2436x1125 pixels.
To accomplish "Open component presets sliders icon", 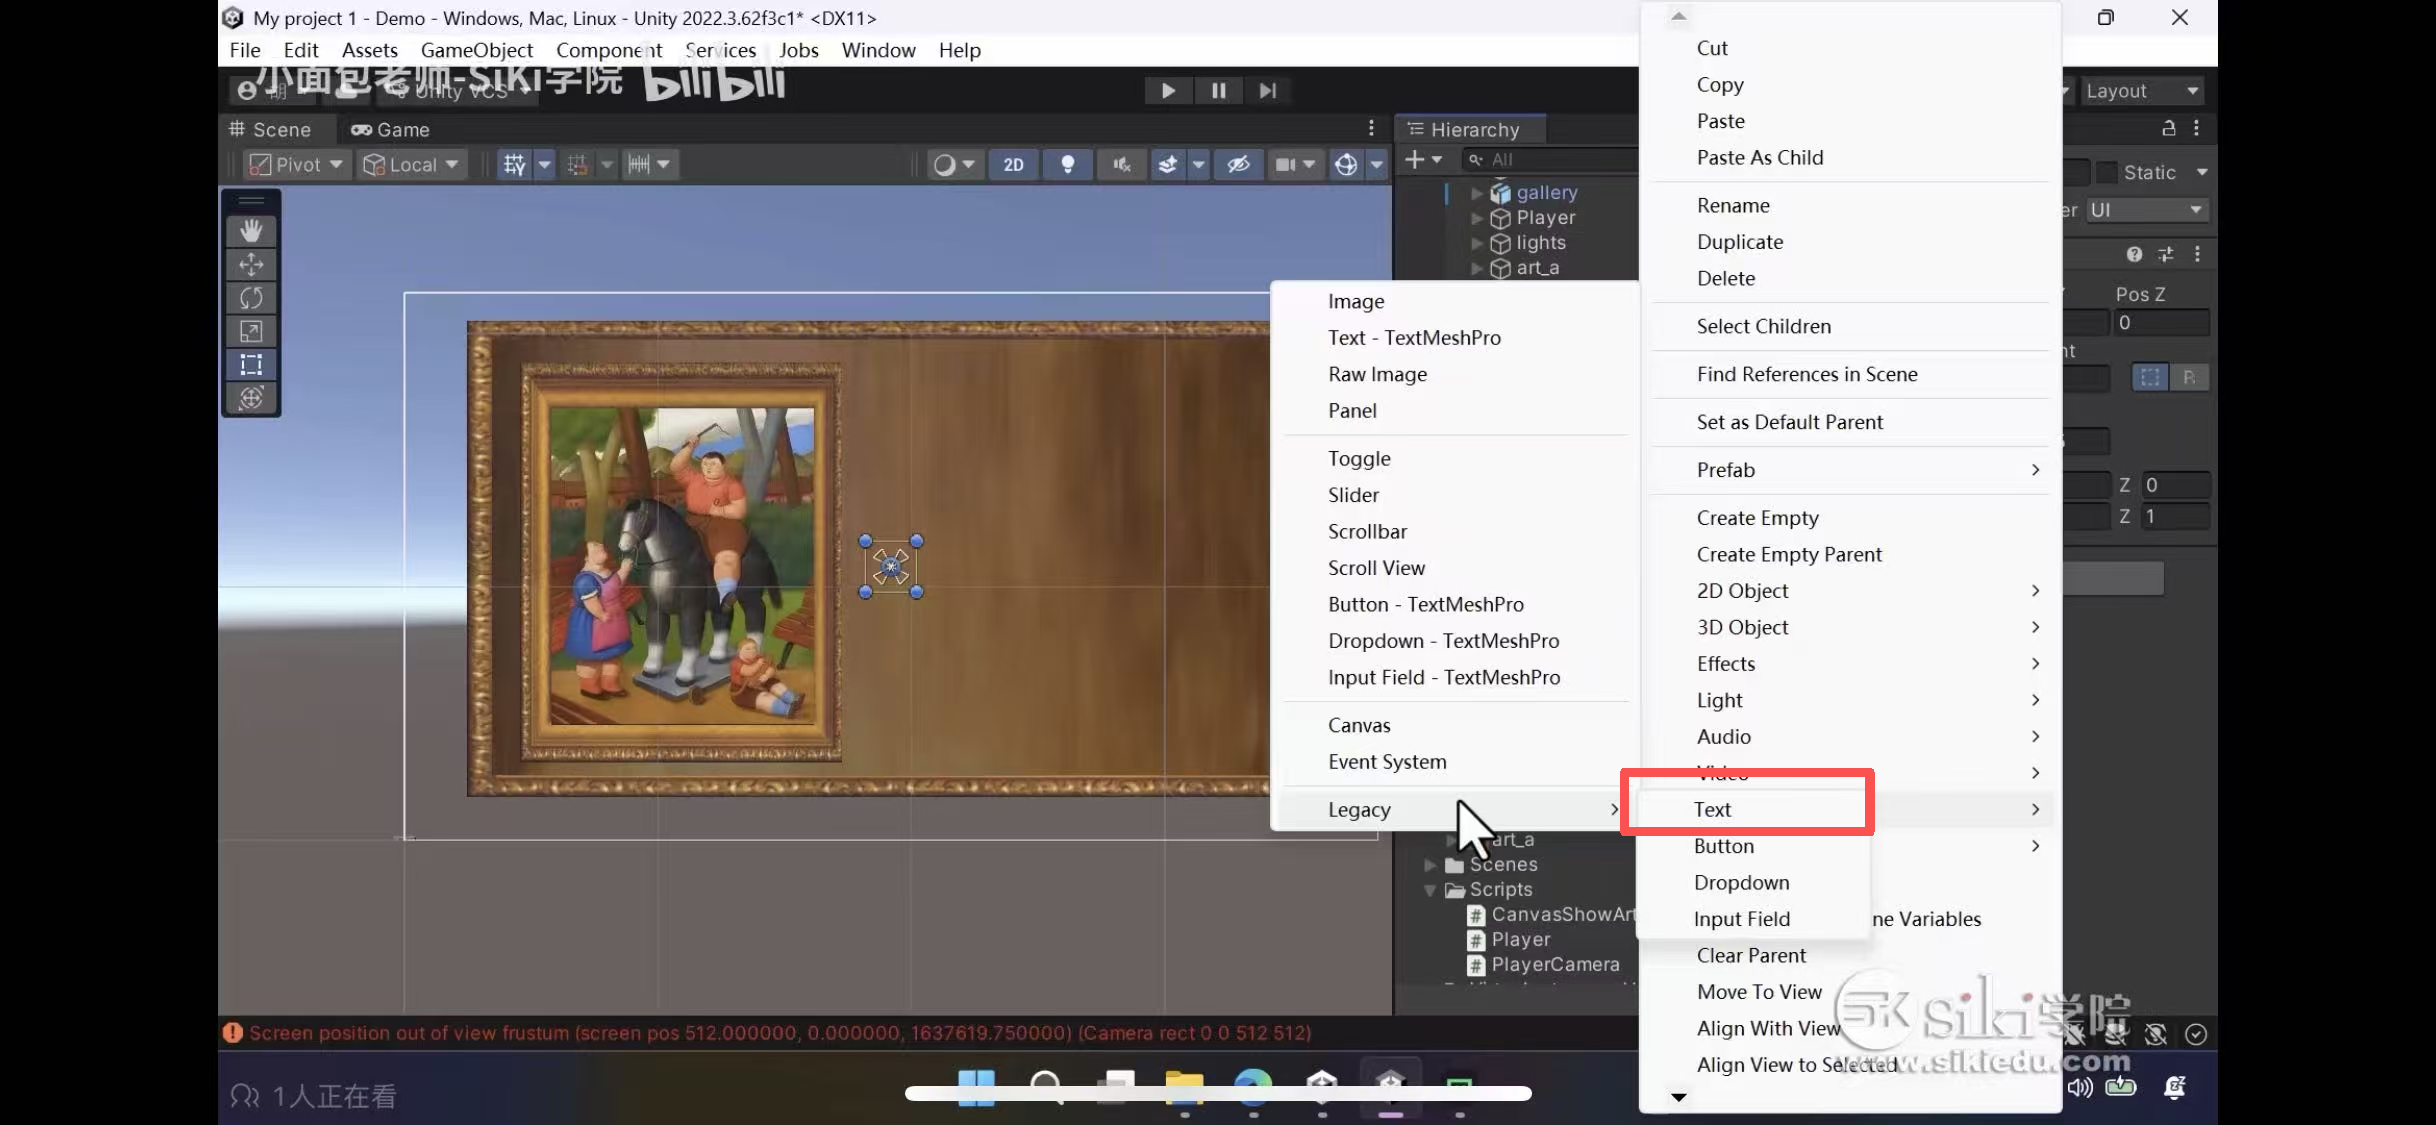I will [x=2166, y=255].
